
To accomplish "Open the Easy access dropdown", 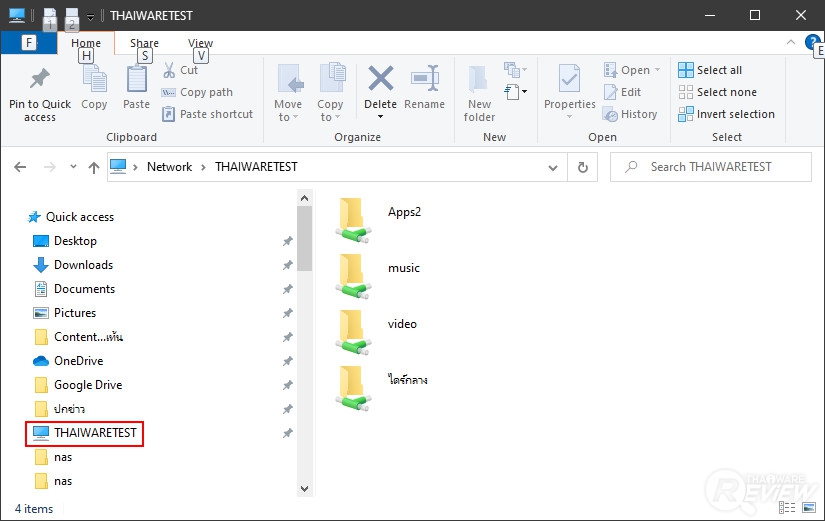I will pos(516,92).
